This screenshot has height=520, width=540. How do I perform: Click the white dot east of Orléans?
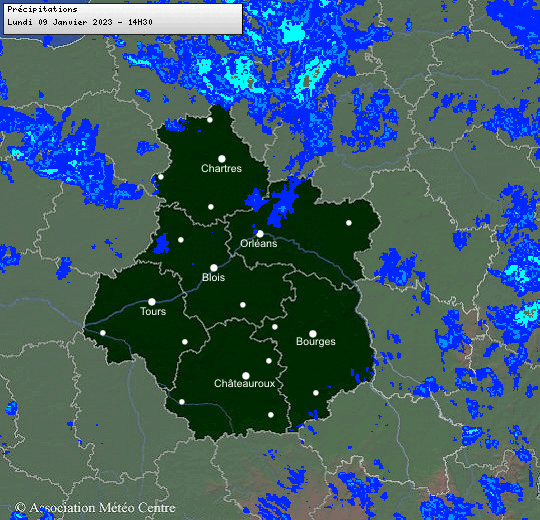349,223
